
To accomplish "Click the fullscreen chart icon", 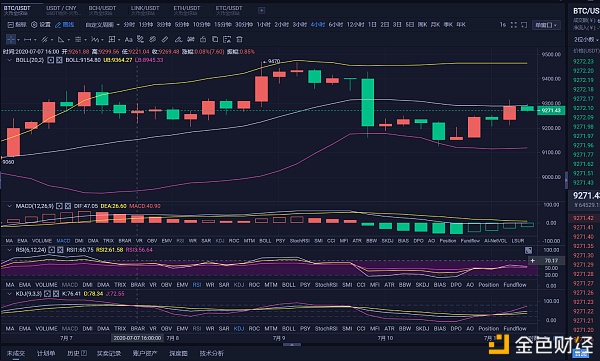I will (x=514, y=25).
